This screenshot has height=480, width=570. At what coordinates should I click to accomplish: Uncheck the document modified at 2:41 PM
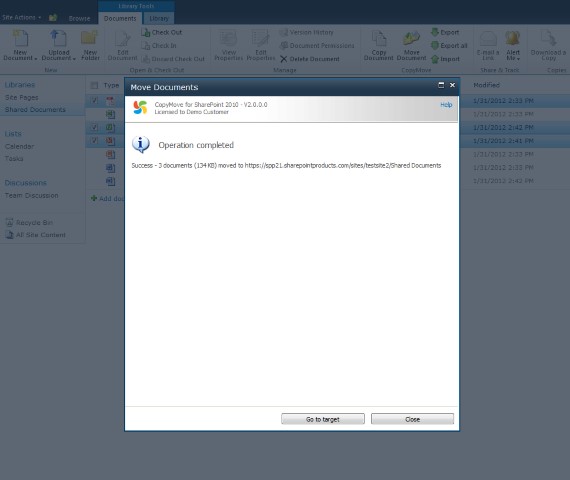click(95, 141)
